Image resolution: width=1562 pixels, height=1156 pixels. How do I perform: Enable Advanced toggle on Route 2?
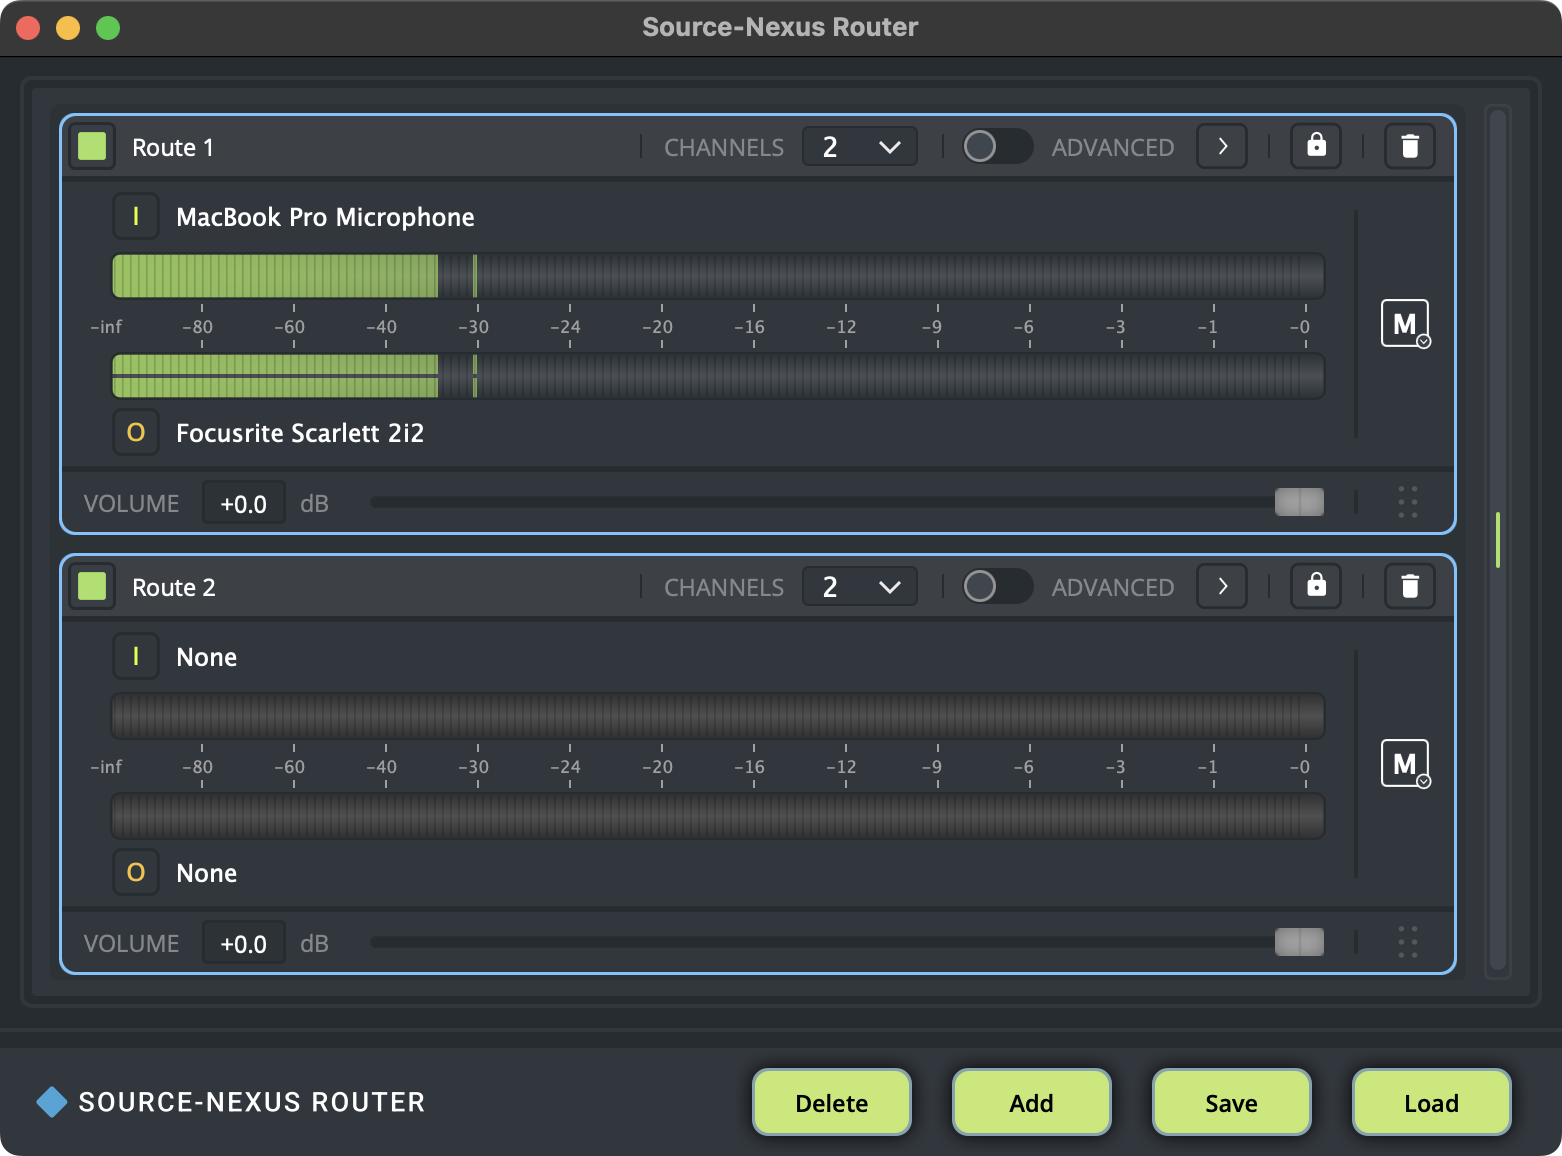996,587
